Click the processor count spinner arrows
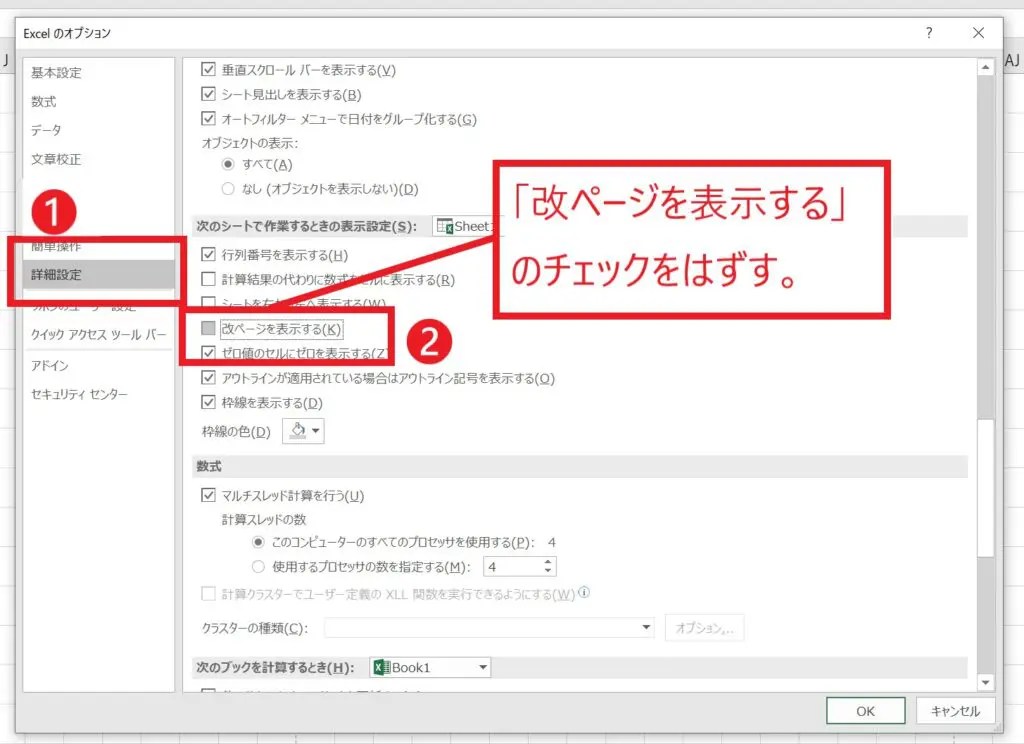Viewport: 1024px width, 744px height. (x=548, y=566)
